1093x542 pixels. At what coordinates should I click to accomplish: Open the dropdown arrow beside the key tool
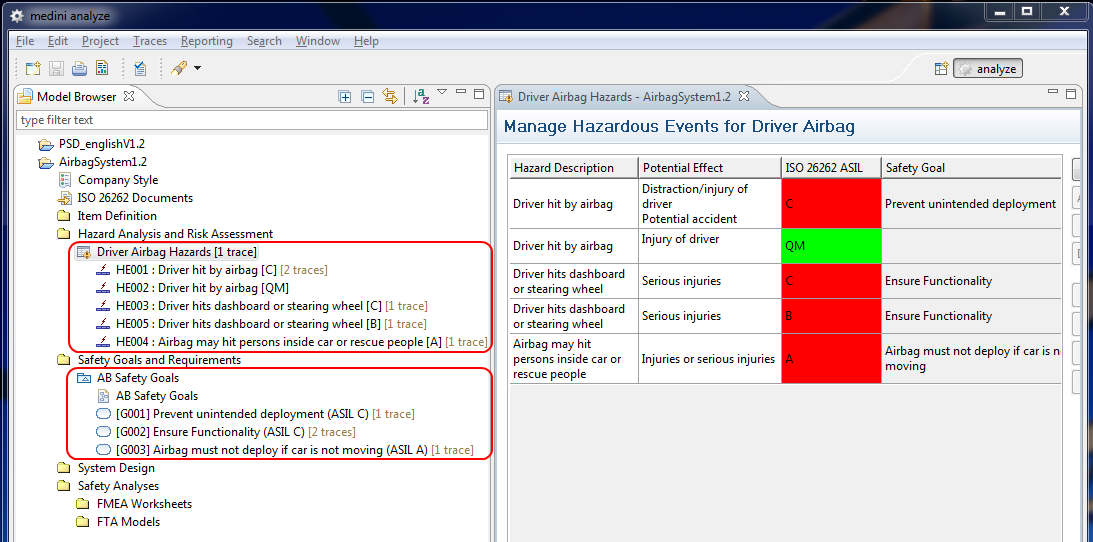pos(197,68)
